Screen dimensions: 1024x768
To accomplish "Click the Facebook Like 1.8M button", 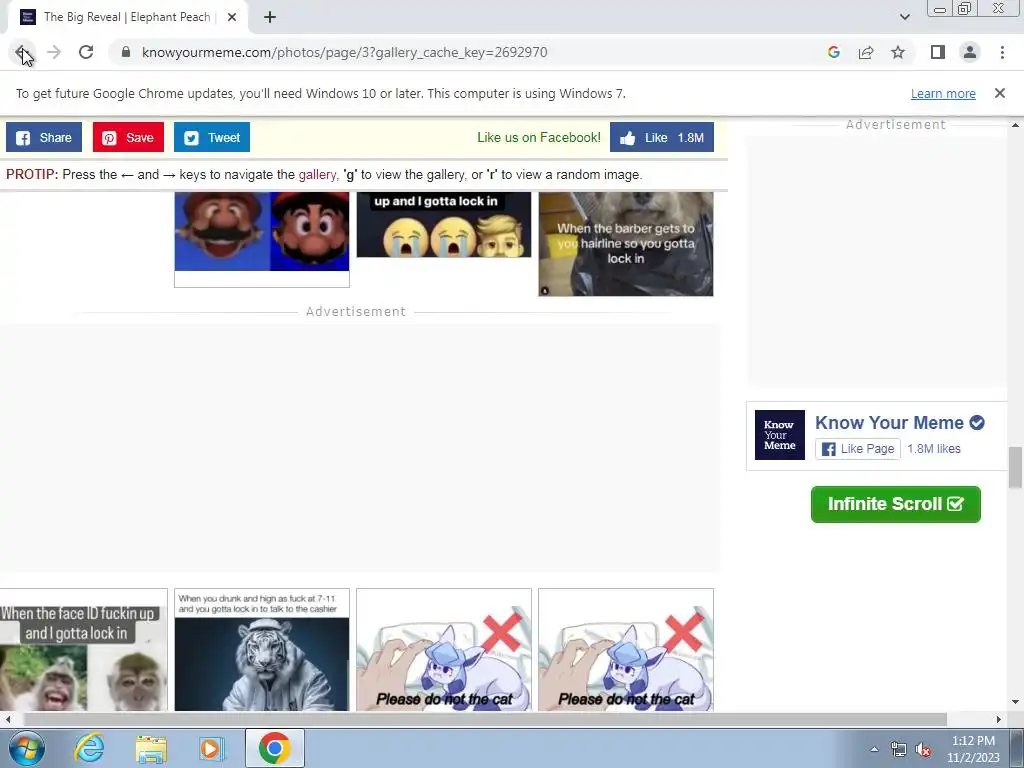I will click(x=662, y=137).
